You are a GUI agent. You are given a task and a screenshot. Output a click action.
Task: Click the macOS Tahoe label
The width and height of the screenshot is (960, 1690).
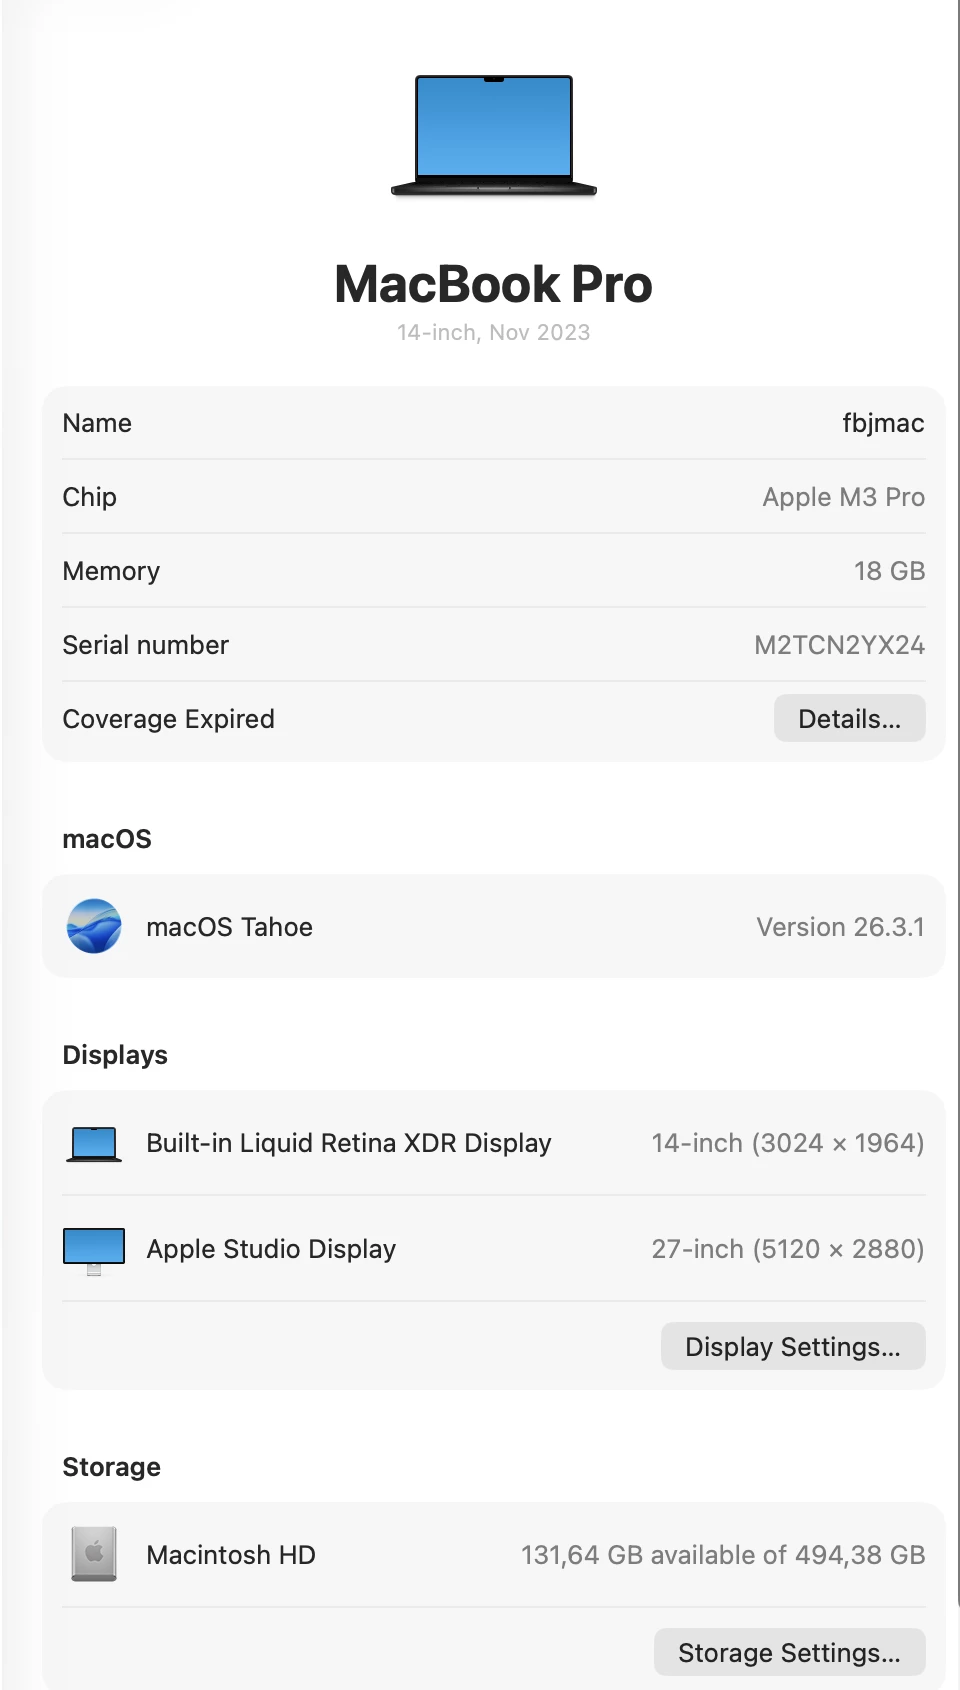229,927
